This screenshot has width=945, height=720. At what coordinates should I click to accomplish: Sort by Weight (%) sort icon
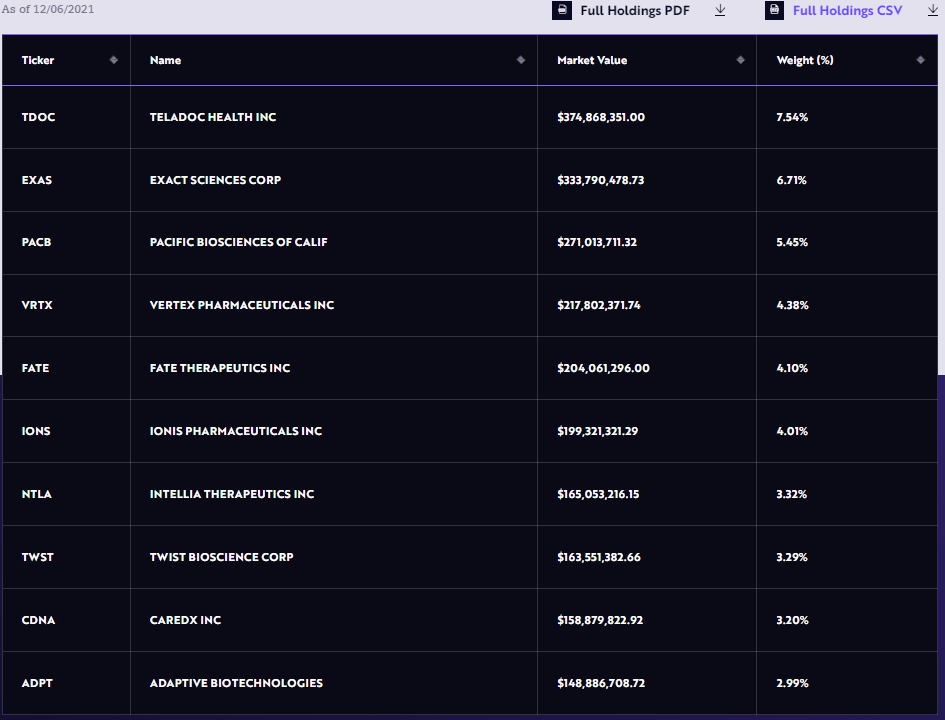[920, 60]
